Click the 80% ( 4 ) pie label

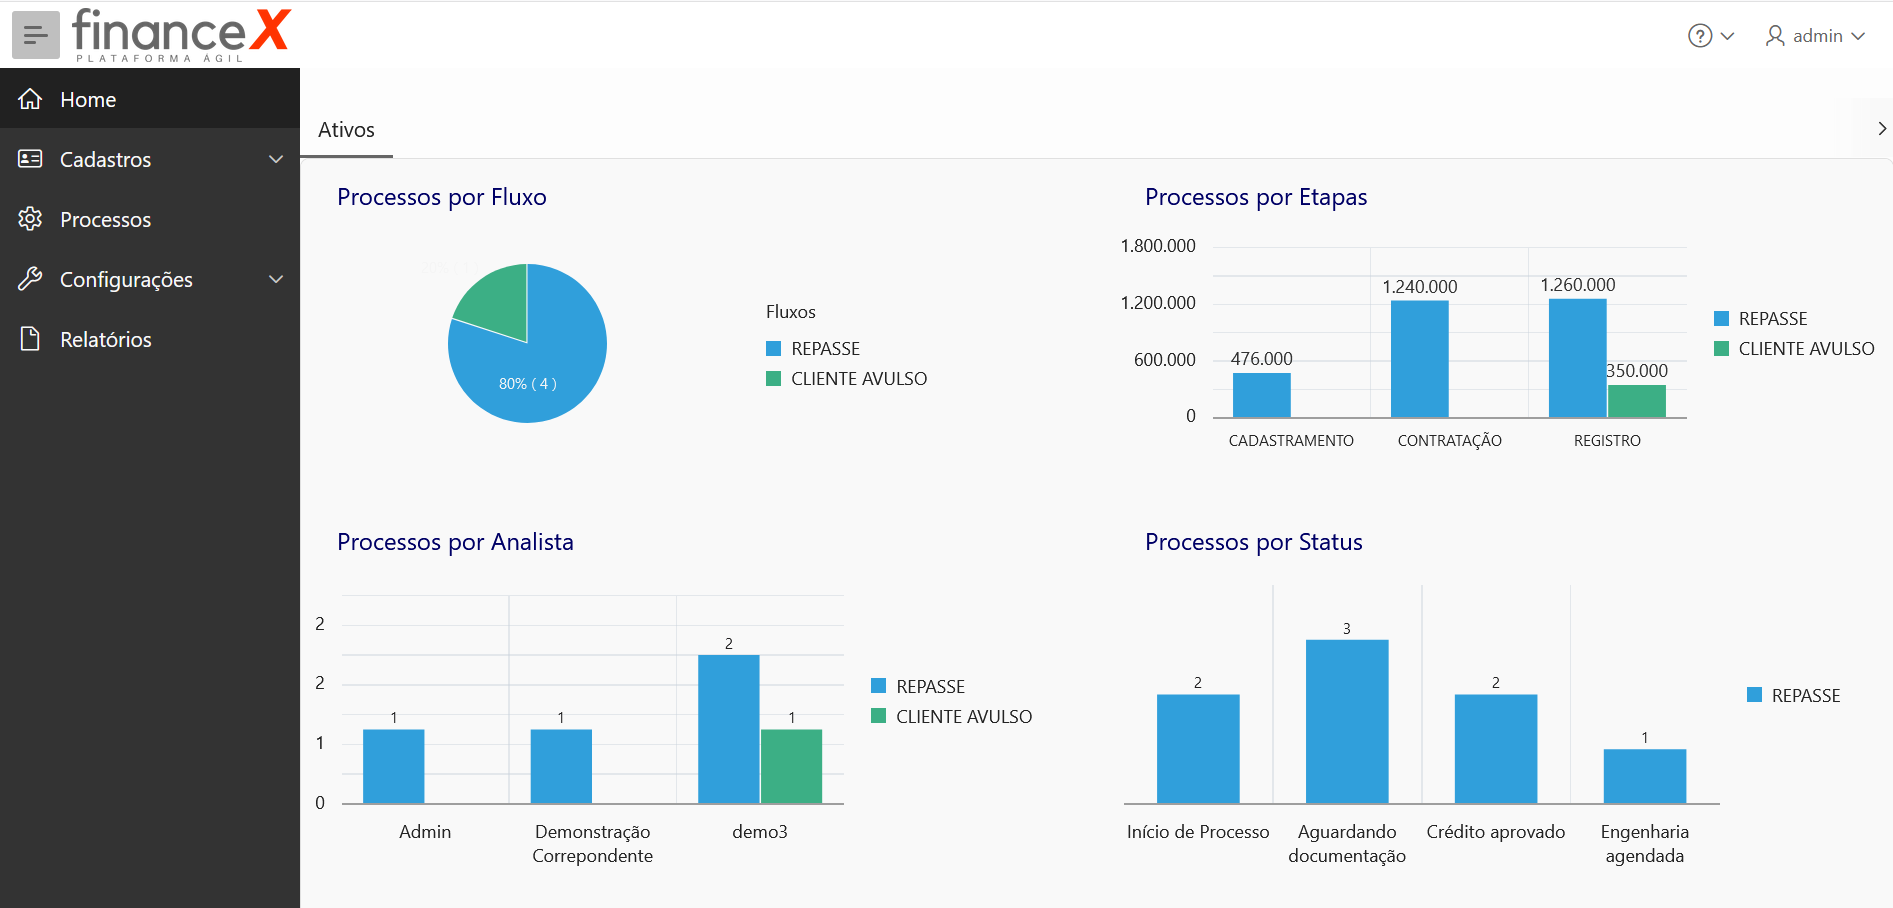[528, 384]
